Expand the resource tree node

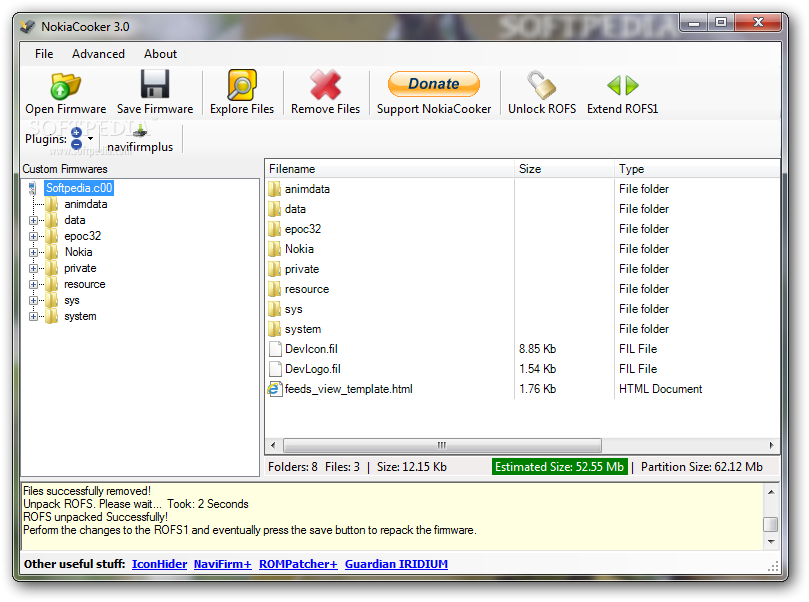point(34,284)
